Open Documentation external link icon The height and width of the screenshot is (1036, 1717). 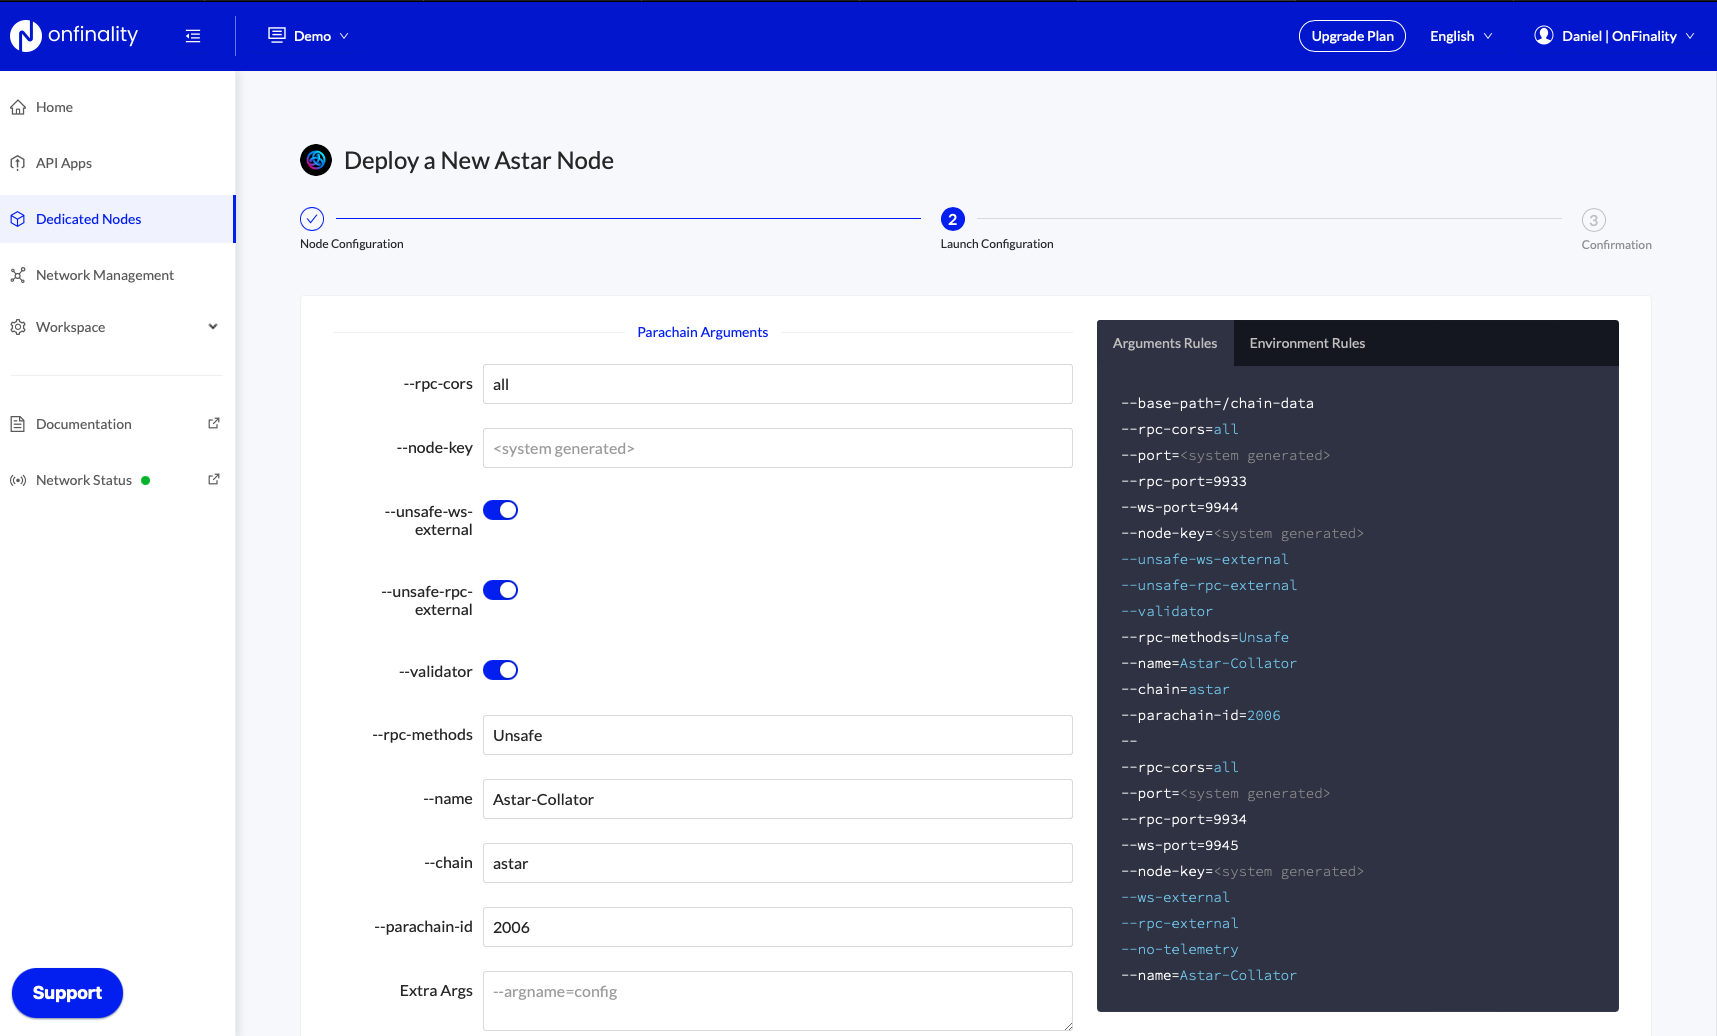point(213,424)
